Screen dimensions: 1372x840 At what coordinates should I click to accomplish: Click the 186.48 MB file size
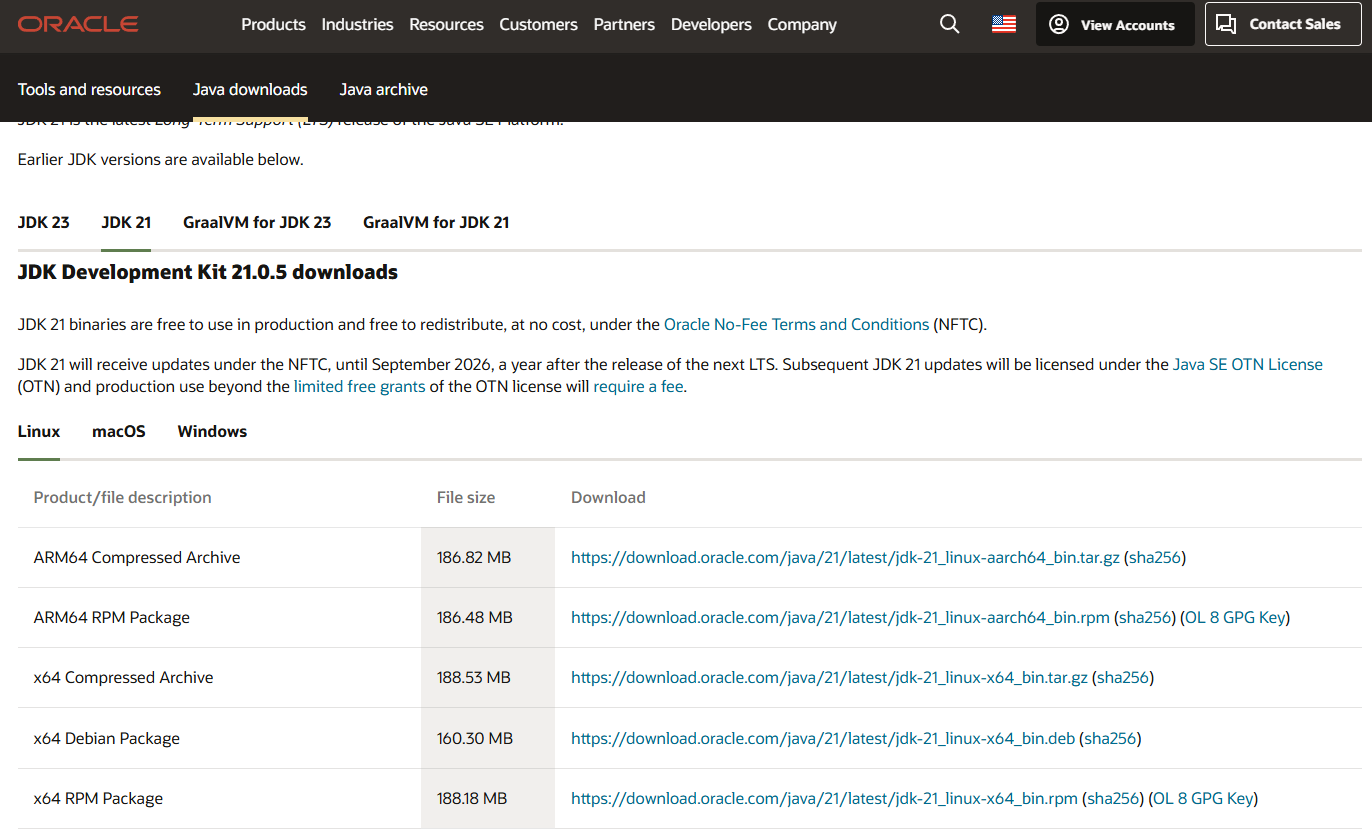[475, 617]
